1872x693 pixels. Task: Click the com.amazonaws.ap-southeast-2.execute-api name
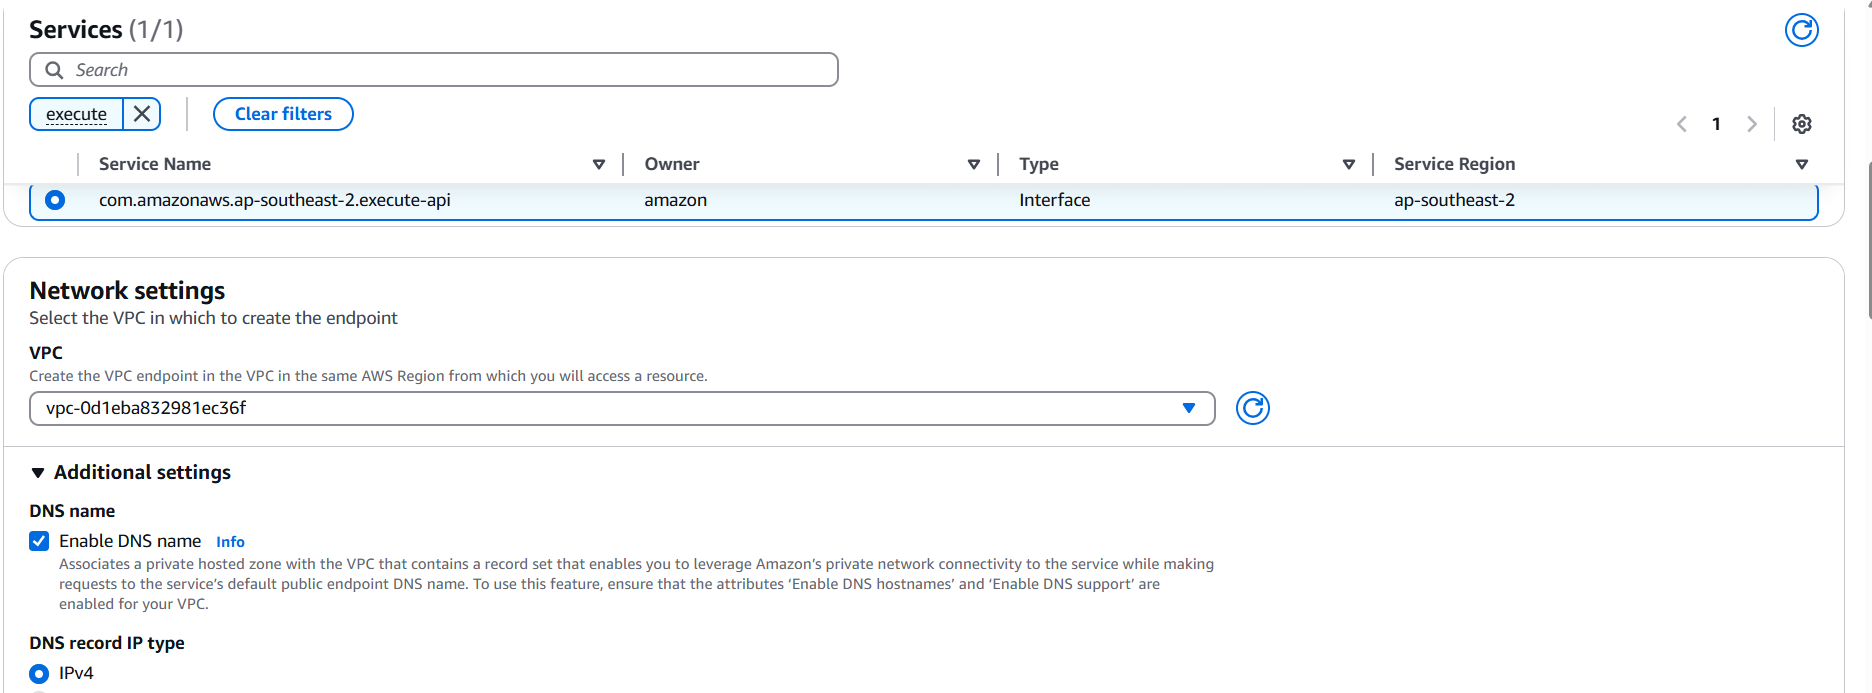pyautogui.click(x=275, y=200)
